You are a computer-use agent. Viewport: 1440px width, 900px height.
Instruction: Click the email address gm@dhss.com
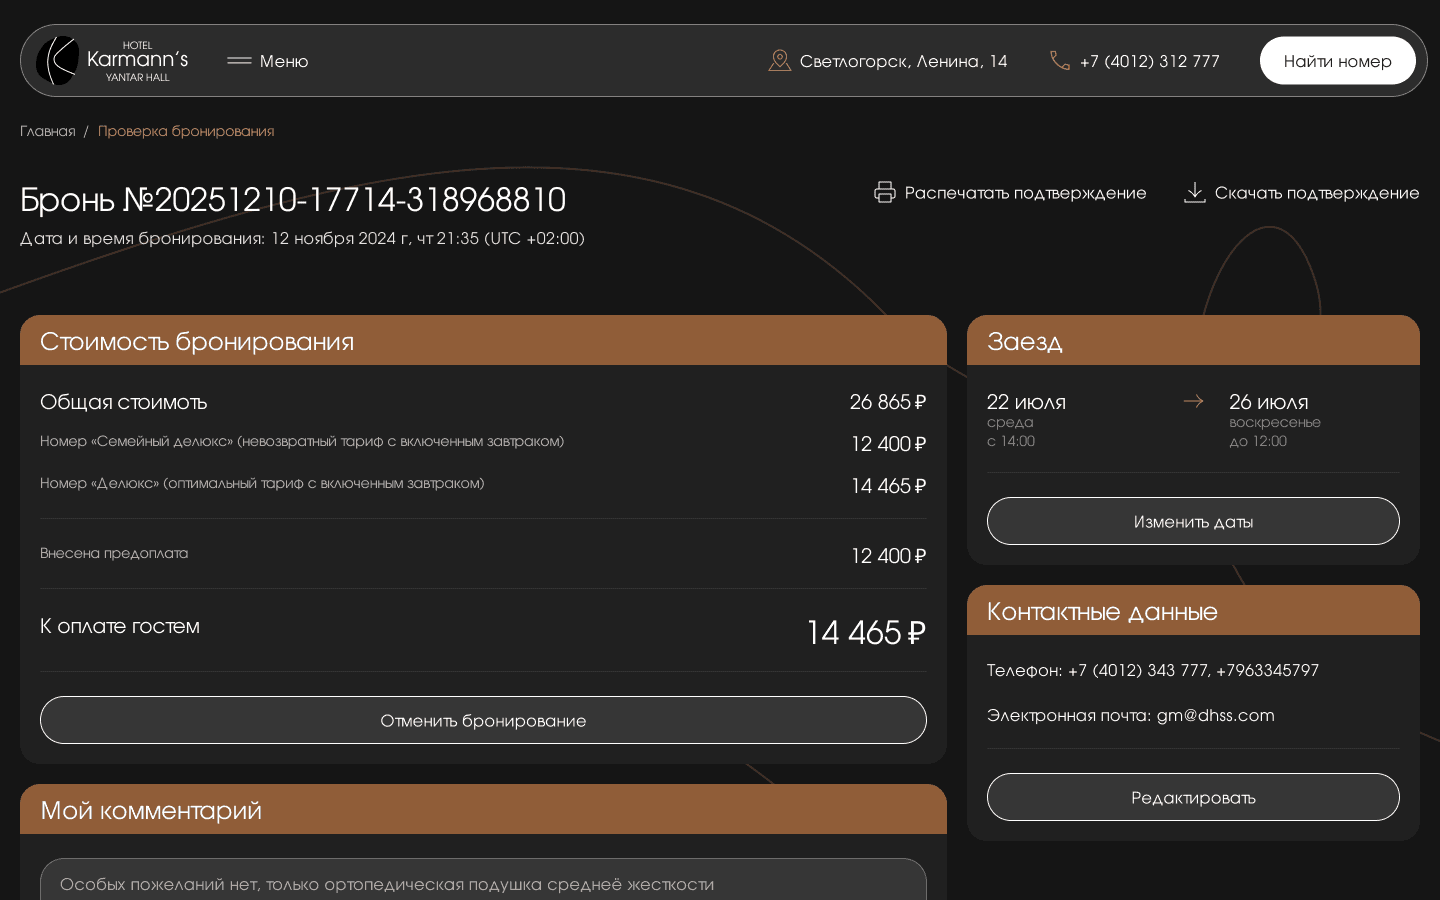pos(1215,716)
